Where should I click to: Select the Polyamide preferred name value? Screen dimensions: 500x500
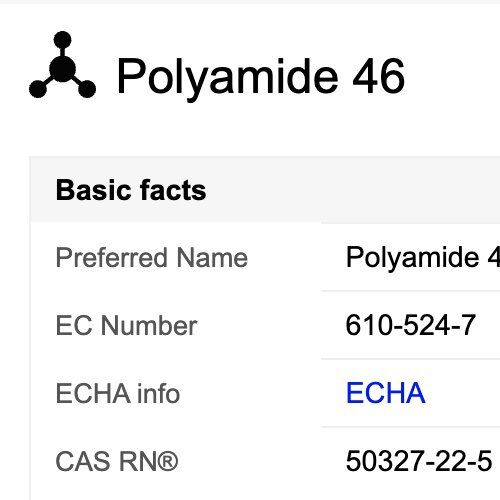[423, 257]
